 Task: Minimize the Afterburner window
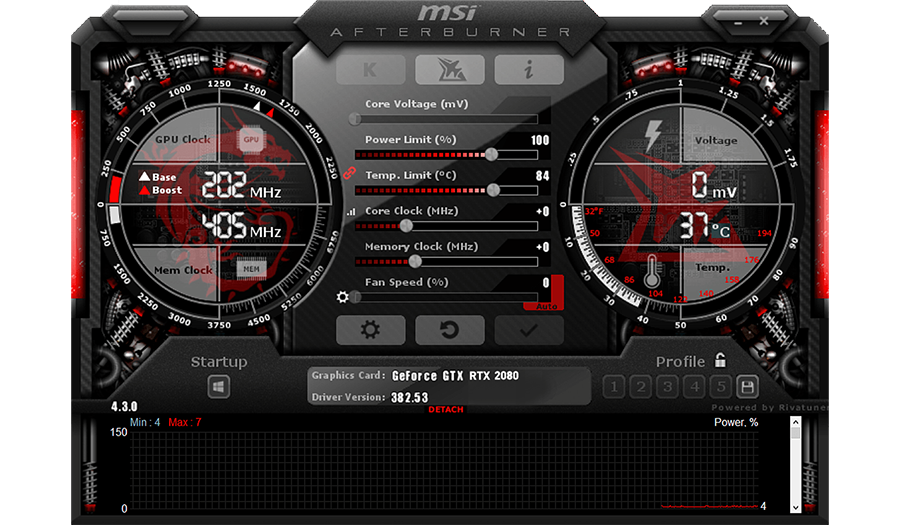click(x=738, y=22)
